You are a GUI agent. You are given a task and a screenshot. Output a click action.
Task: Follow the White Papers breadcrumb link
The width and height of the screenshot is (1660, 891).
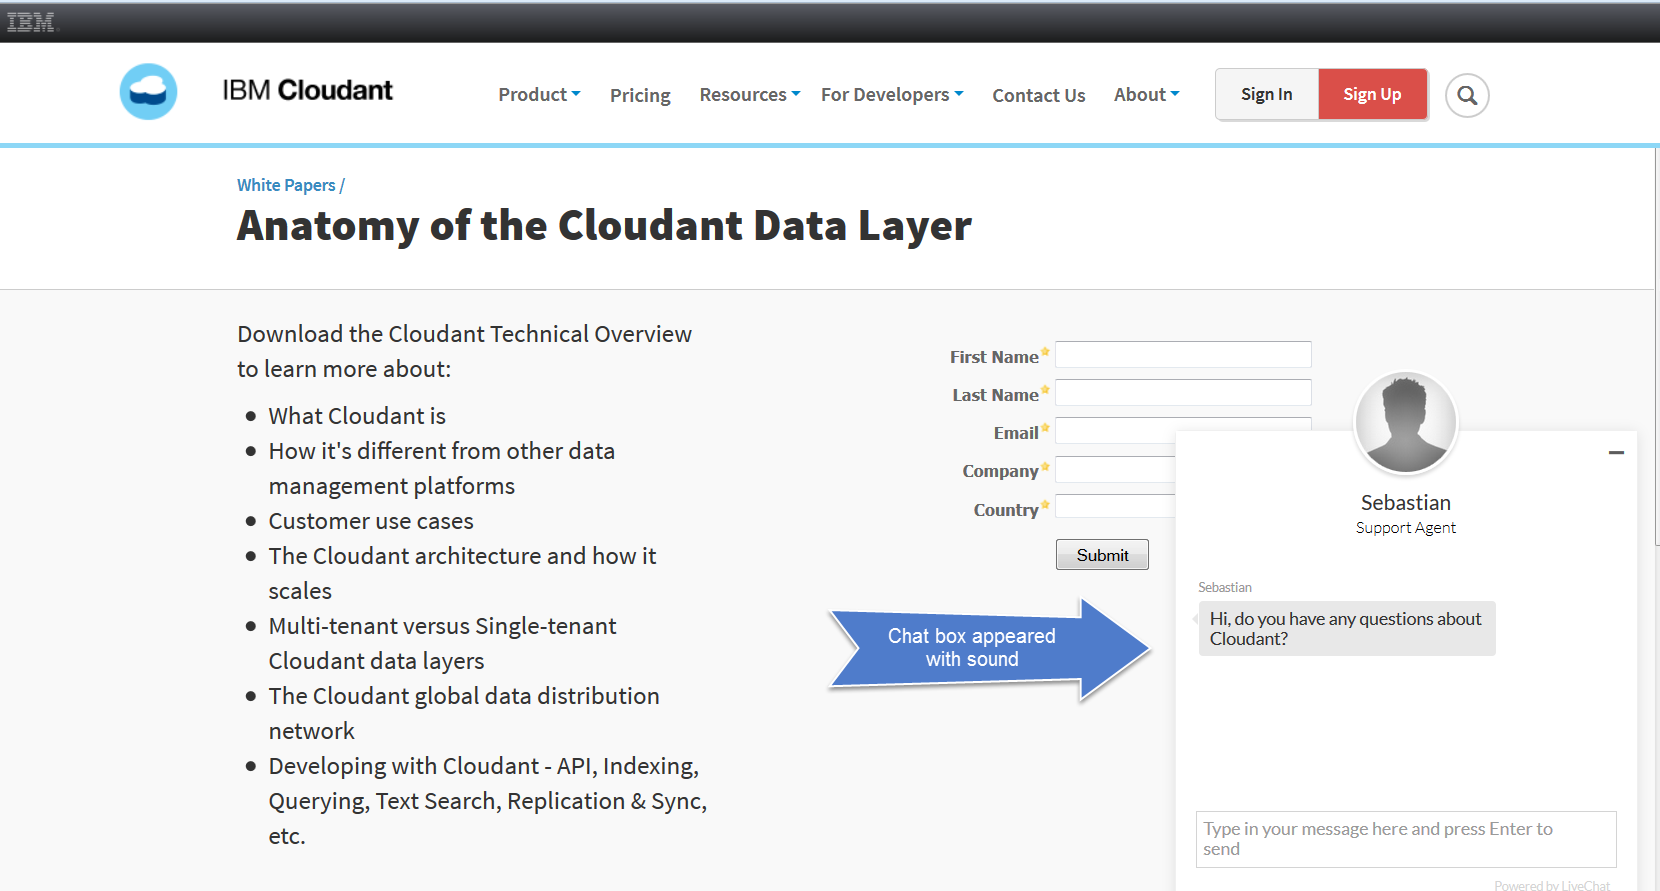(286, 185)
